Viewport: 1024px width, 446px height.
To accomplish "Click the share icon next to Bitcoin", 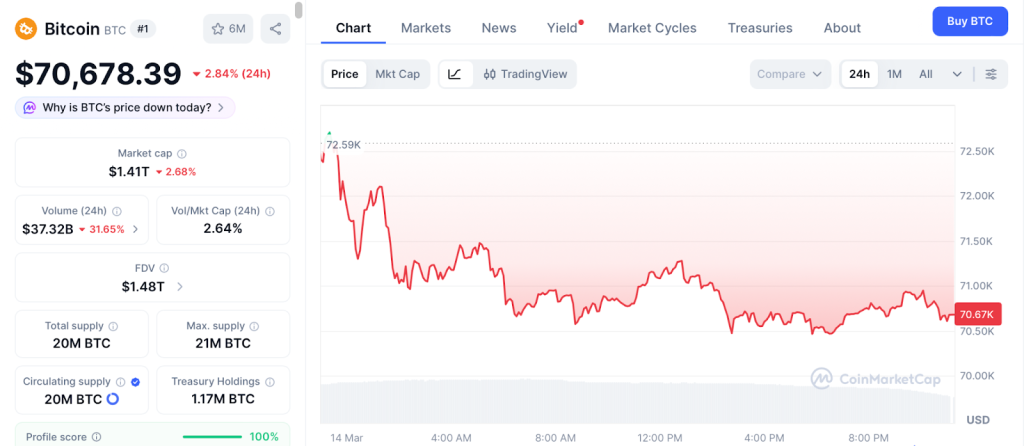I will (x=274, y=29).
